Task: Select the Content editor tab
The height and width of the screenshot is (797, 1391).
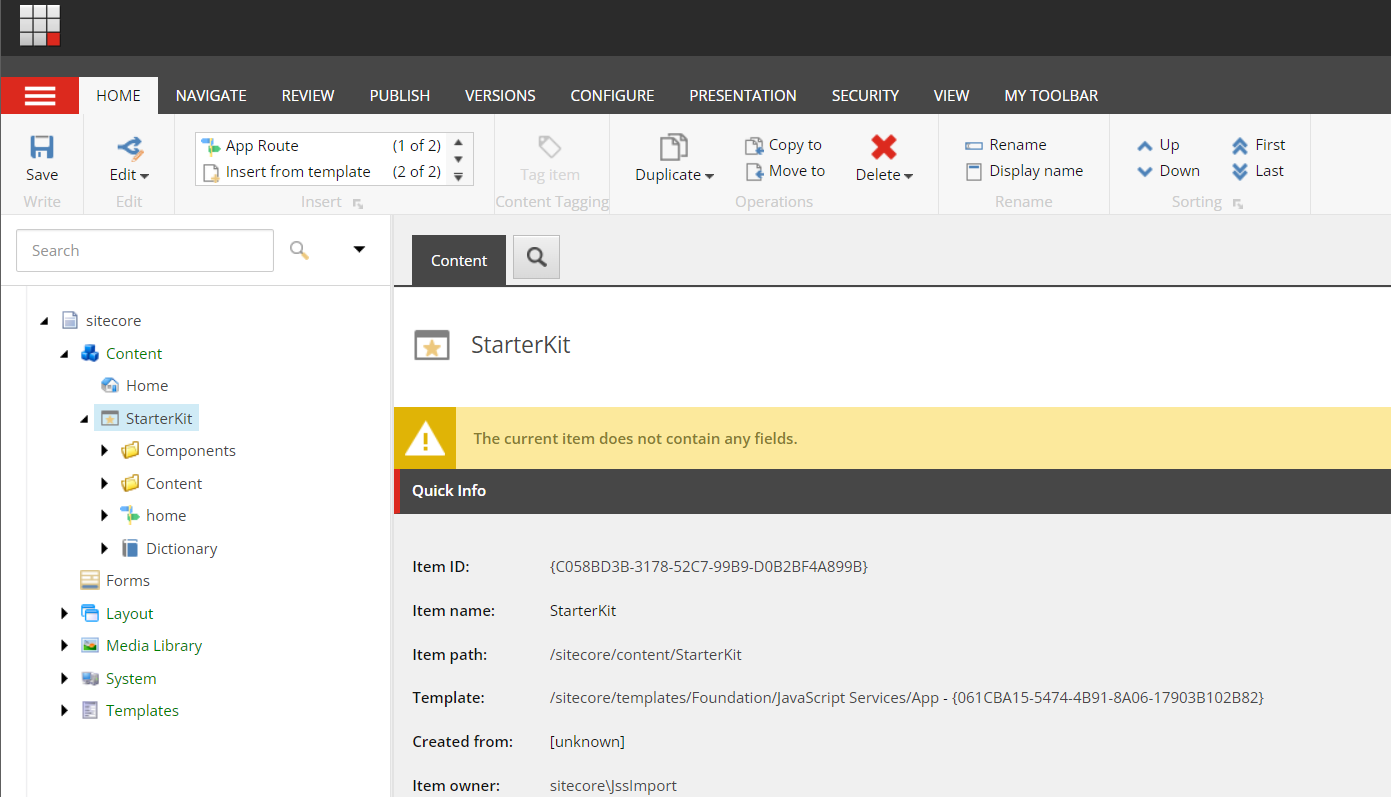Action: pyautogui.click(x=459, y=260)
